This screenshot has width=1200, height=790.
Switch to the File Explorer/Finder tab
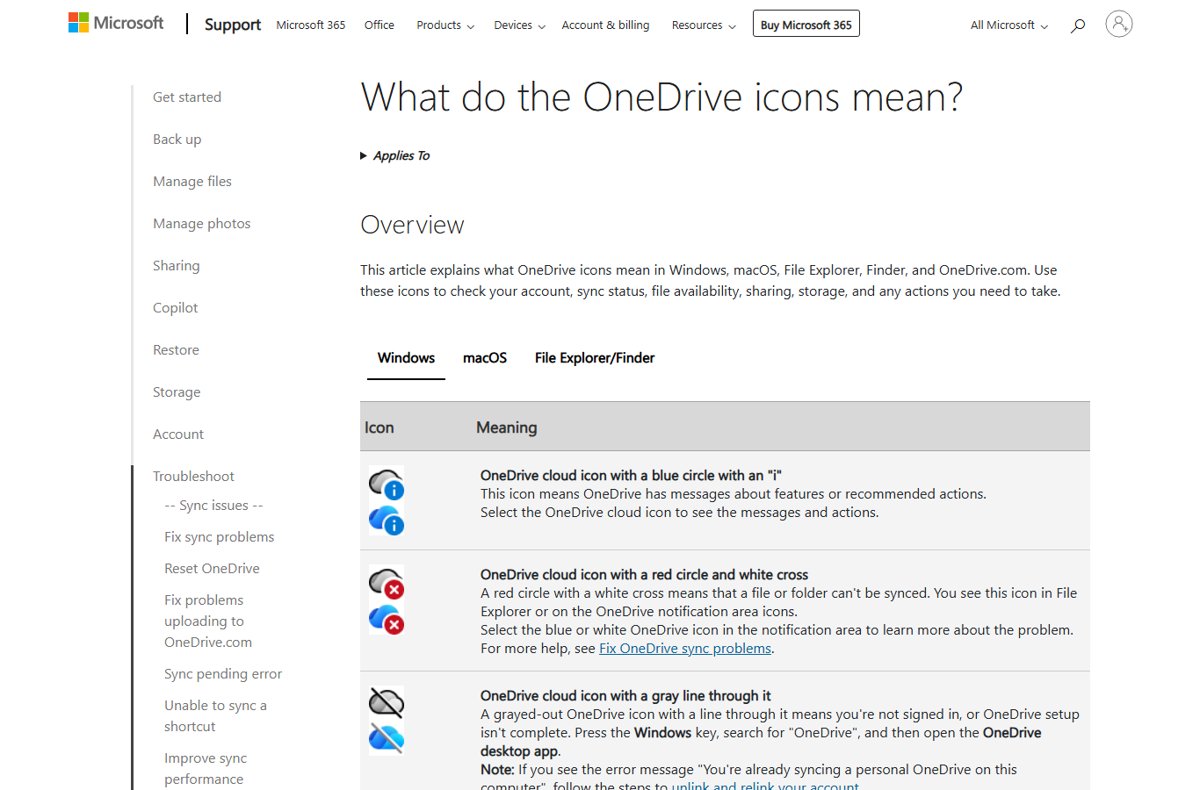(x=595, y=358)
